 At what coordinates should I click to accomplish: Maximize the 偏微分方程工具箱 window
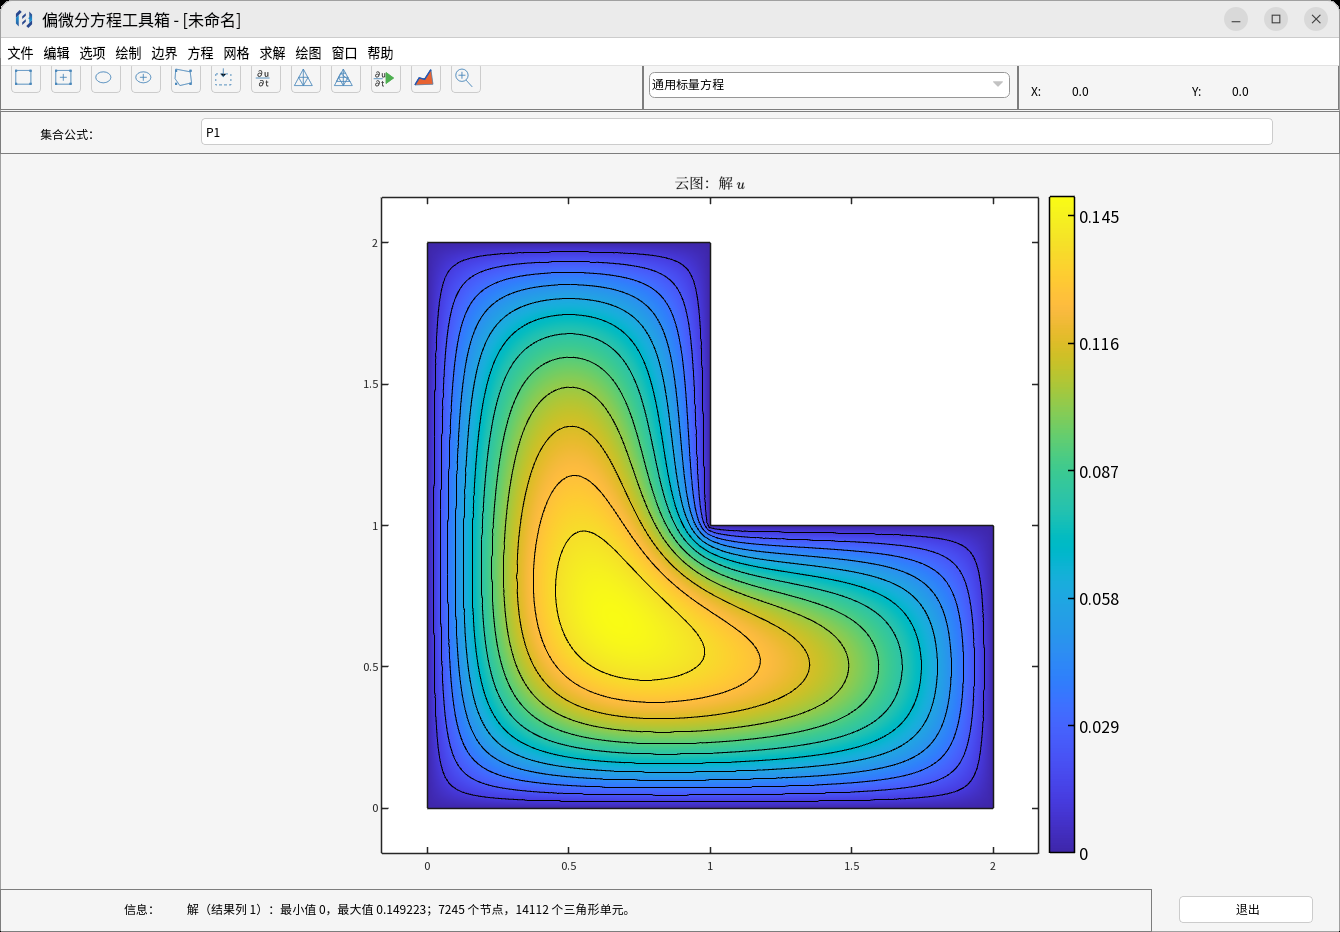[x=1276, y=19]
